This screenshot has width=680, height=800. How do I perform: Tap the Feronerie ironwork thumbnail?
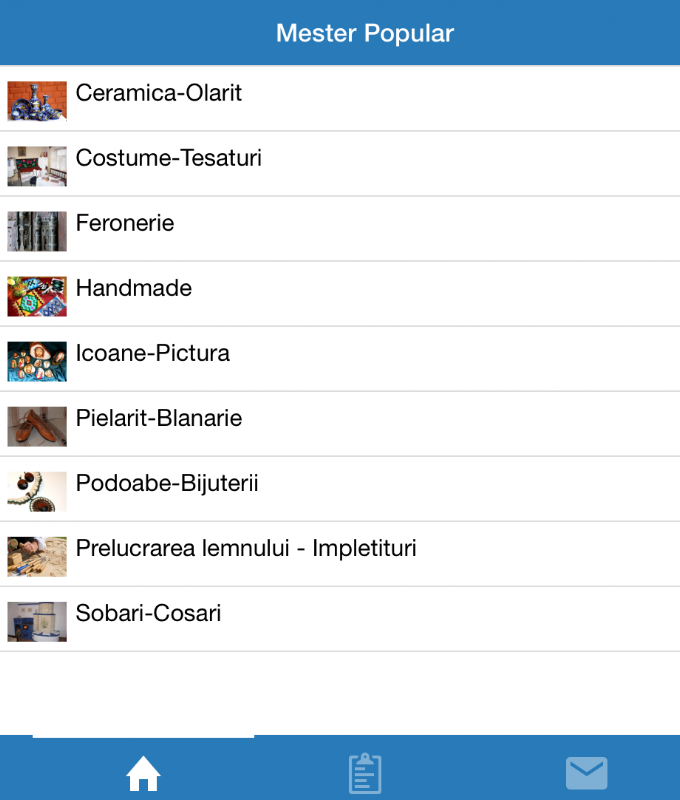click(37, 231)
